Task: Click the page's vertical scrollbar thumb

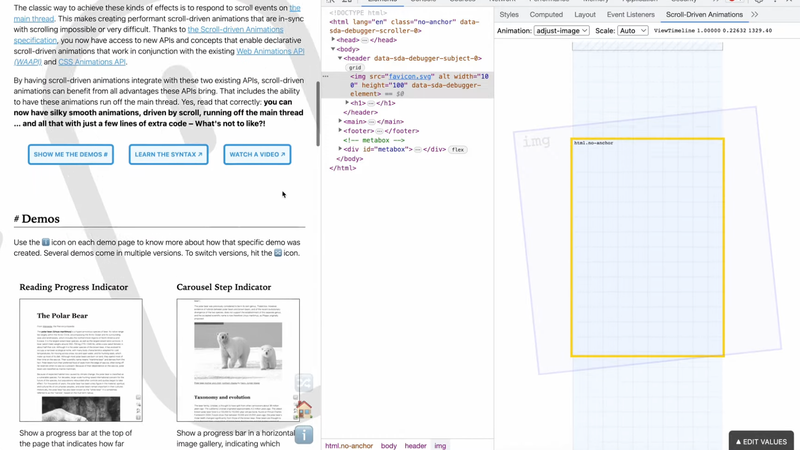Action: tap(318, 113)
